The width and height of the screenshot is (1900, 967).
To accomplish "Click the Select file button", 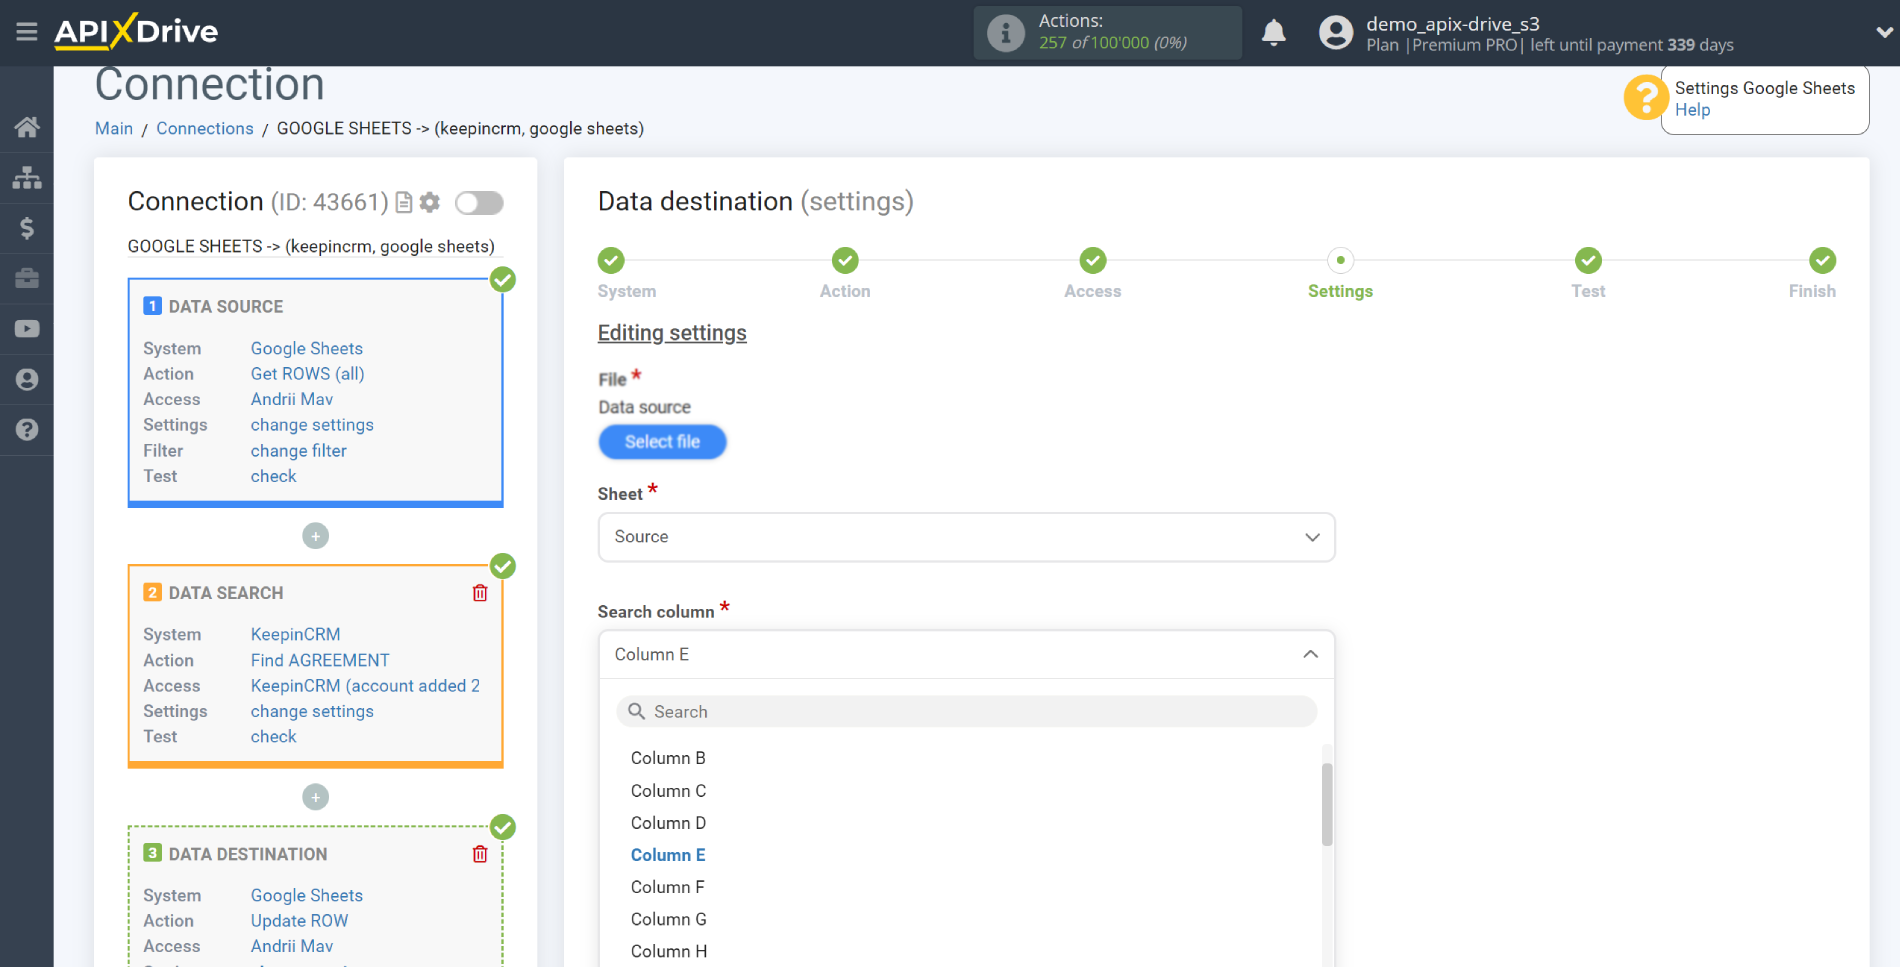I will [x=662, y=442].
